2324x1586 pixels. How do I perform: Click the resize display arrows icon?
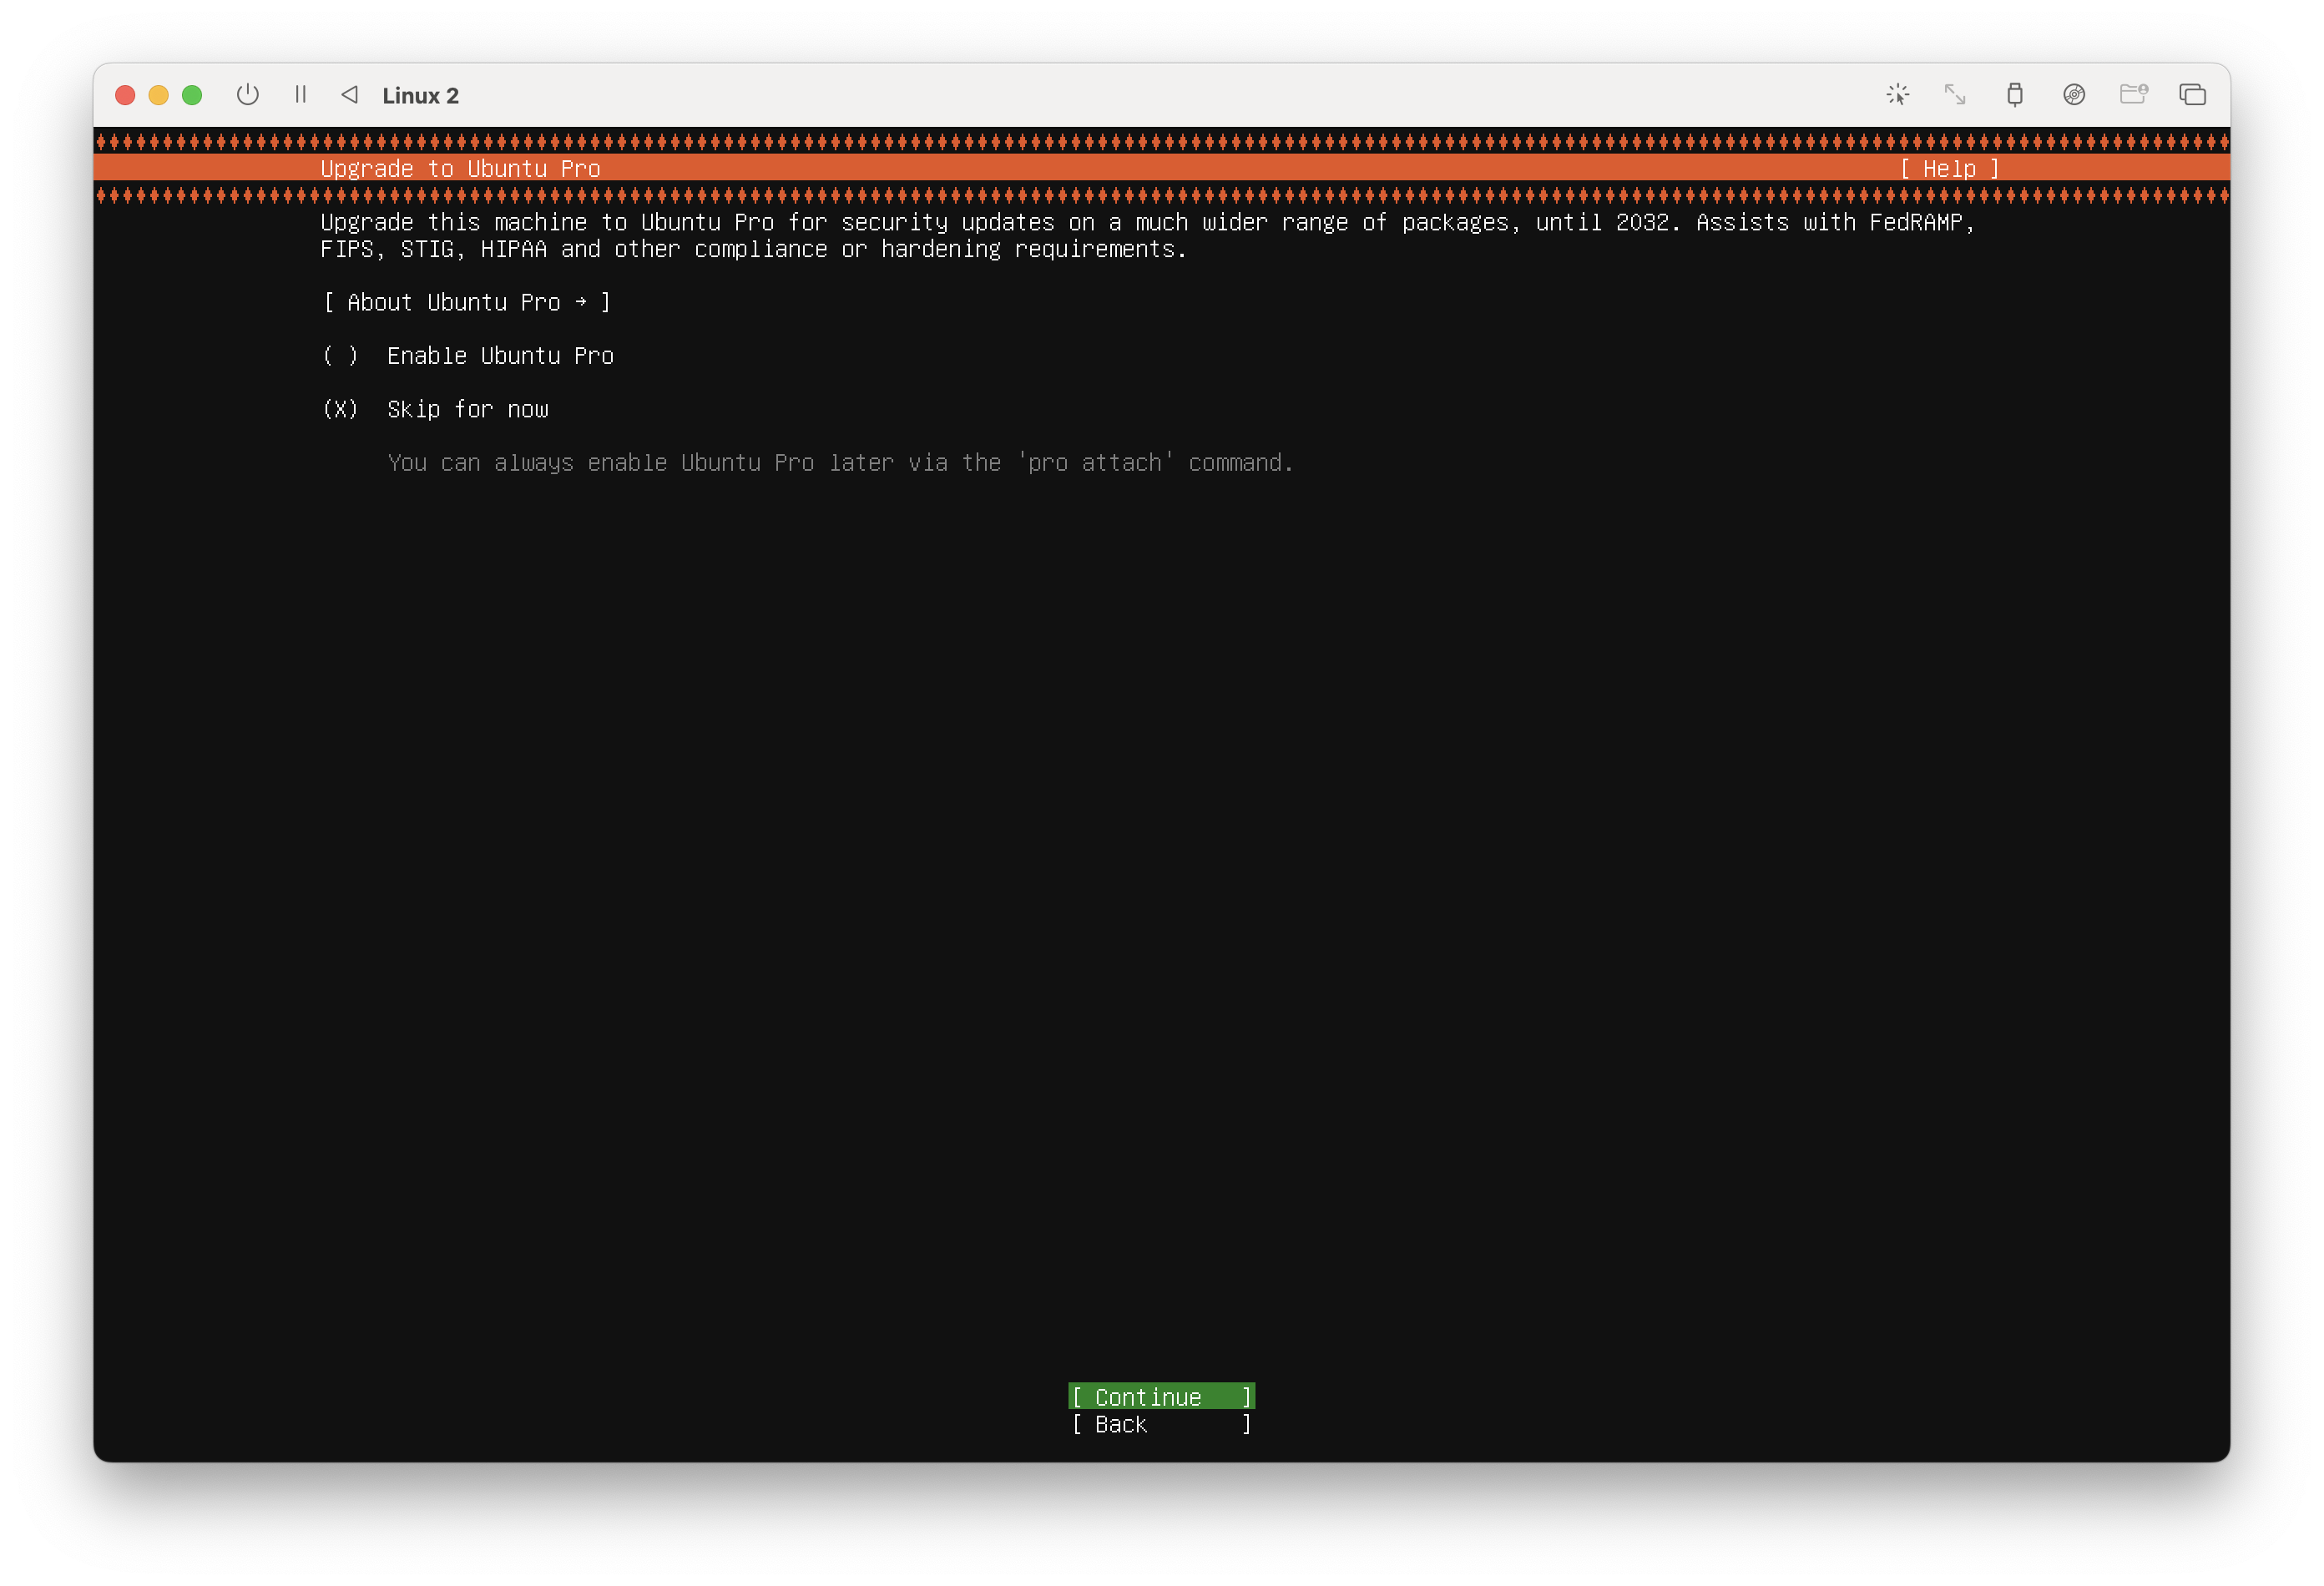1955,95
